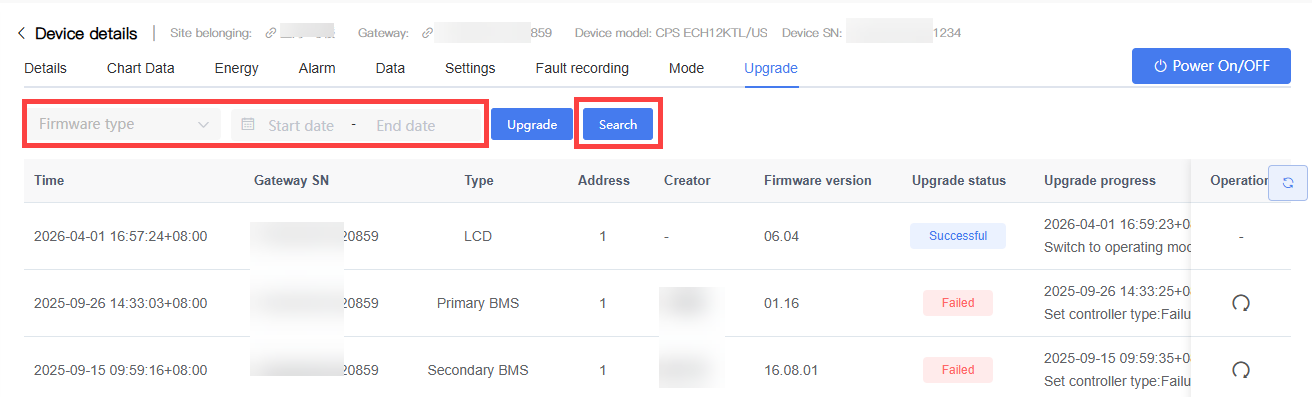This screenshot has width=1312, height=397.
Task: Switch to the Chart Data tab
Action: (141, 68)
